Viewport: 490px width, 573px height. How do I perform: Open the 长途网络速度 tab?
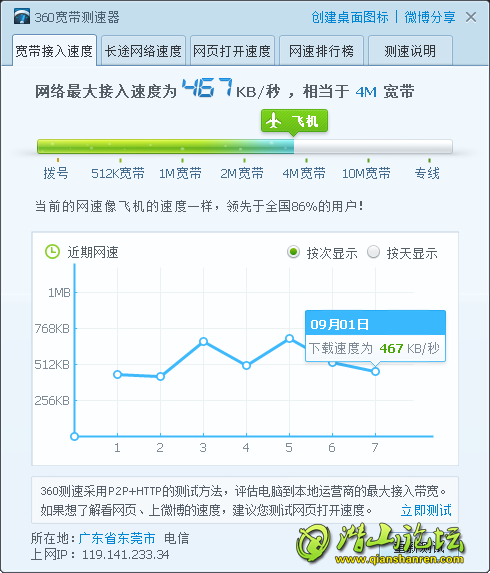(x=143, y=51)
